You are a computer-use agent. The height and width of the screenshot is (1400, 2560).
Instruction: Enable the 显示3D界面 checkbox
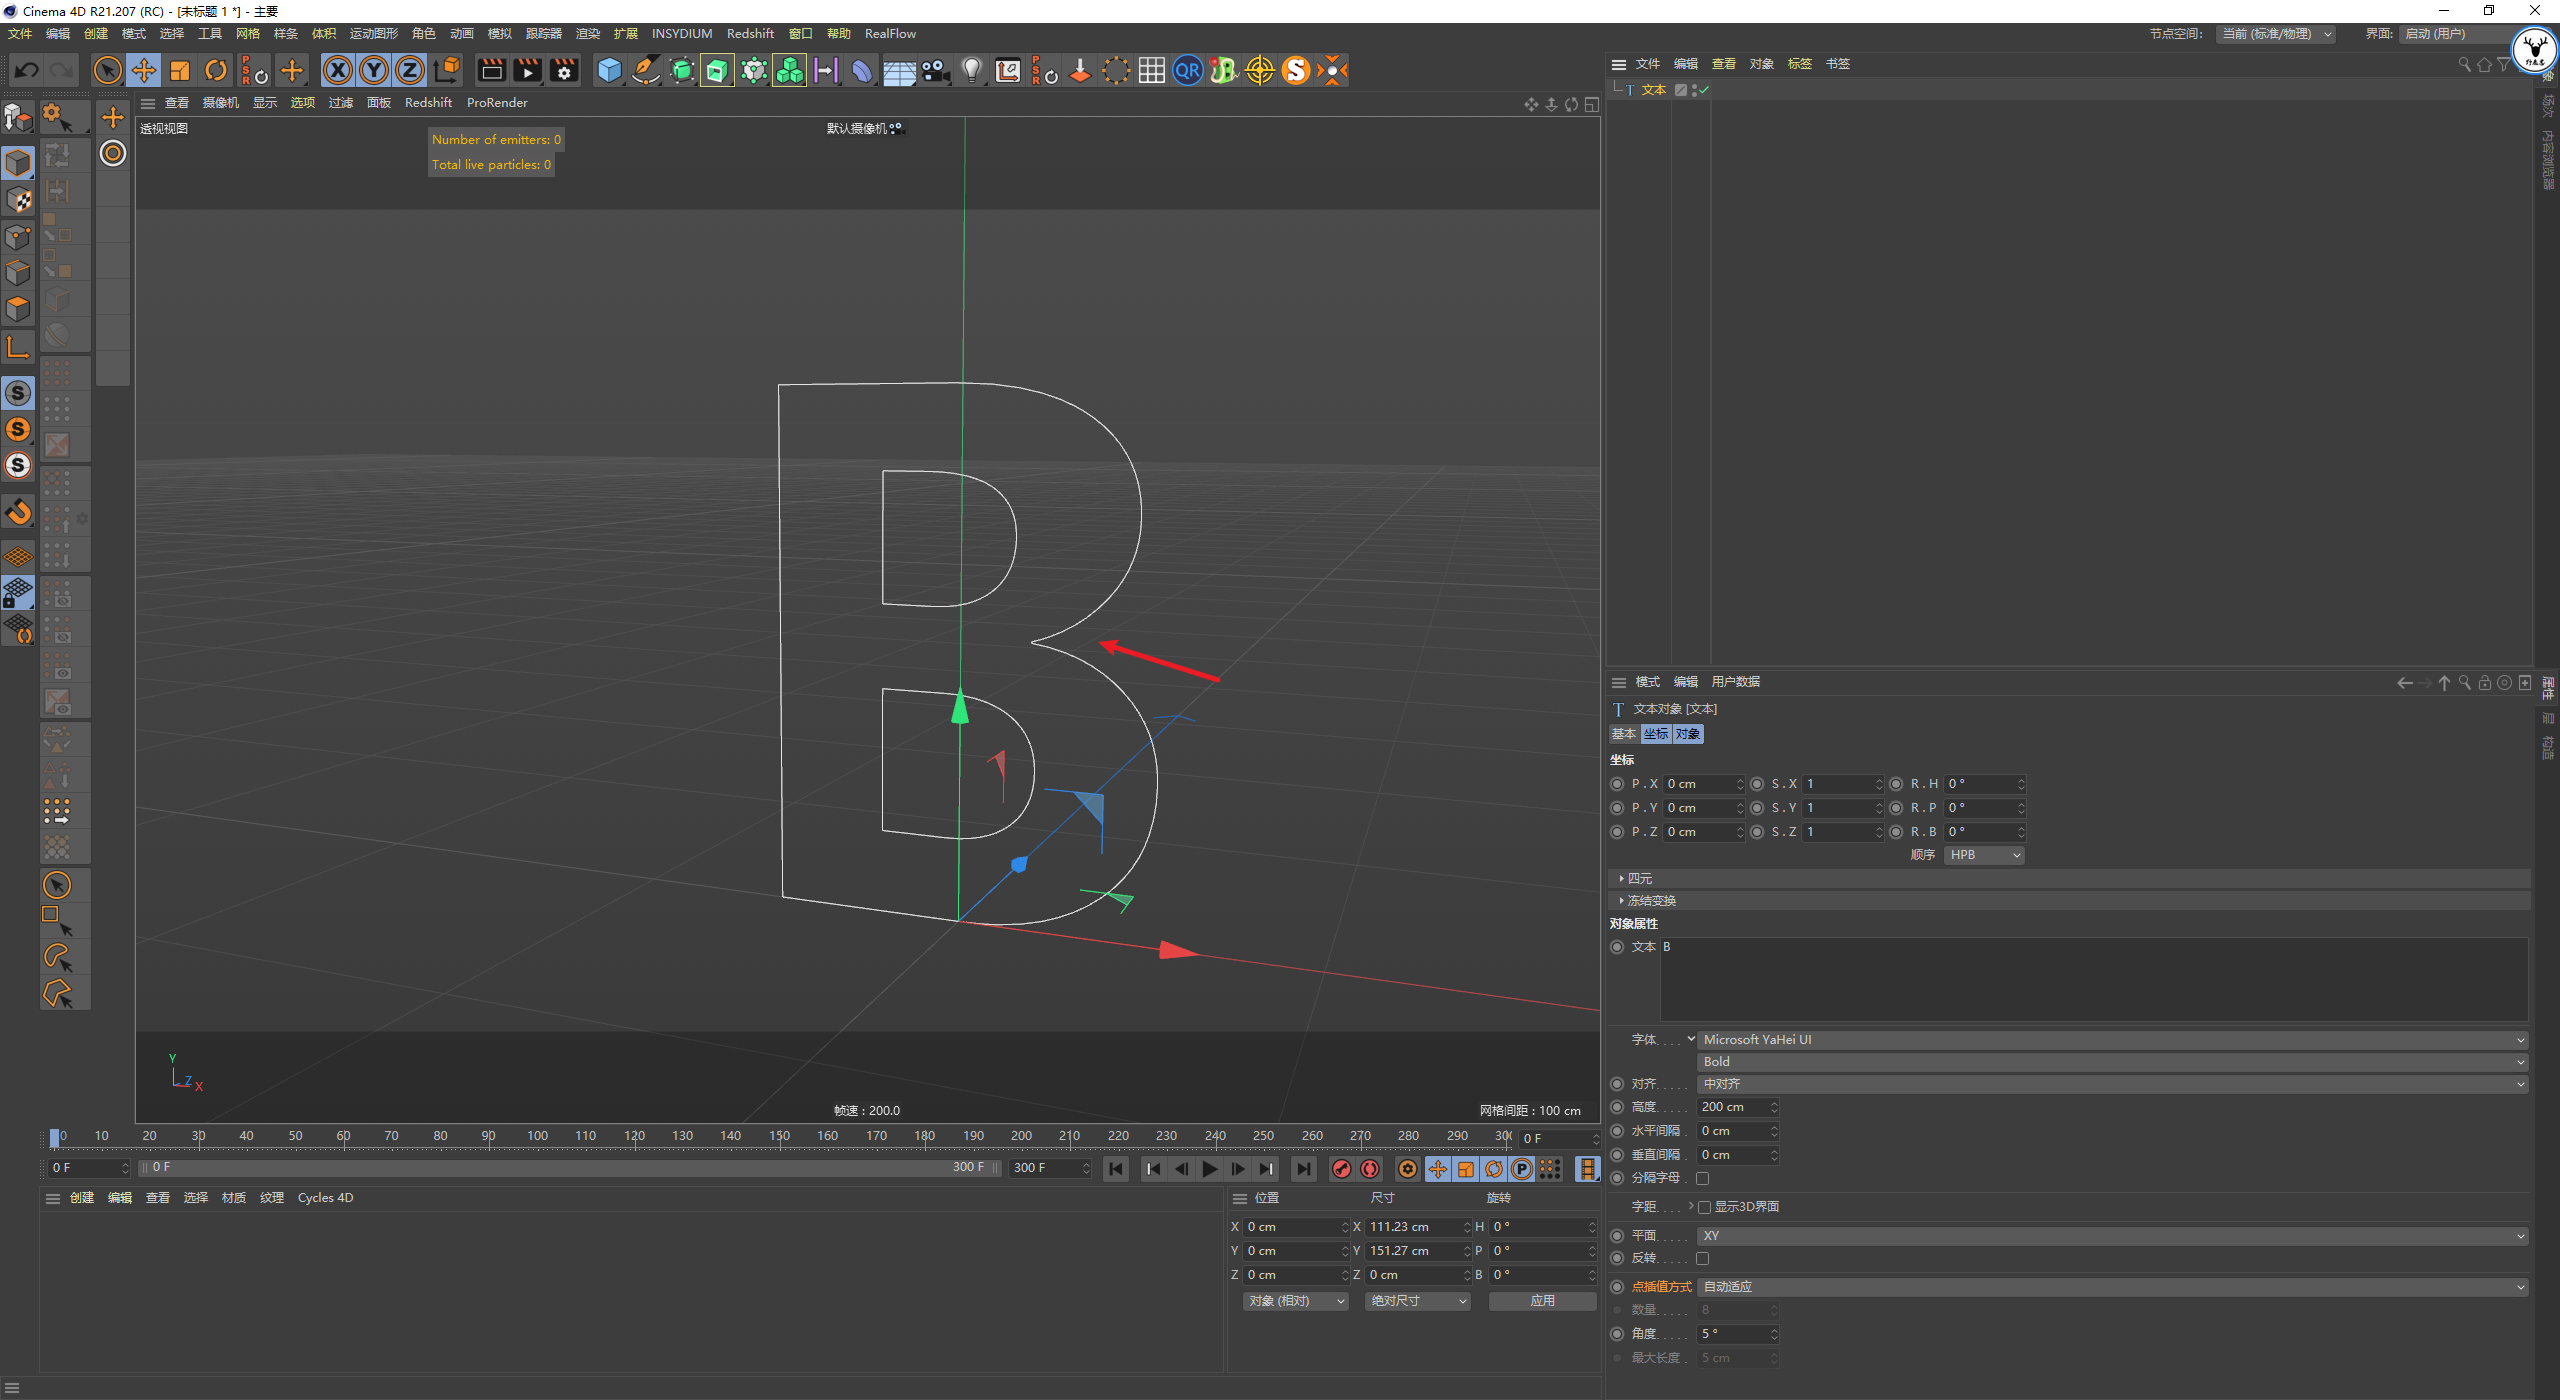click(x=1705, y=1207)
